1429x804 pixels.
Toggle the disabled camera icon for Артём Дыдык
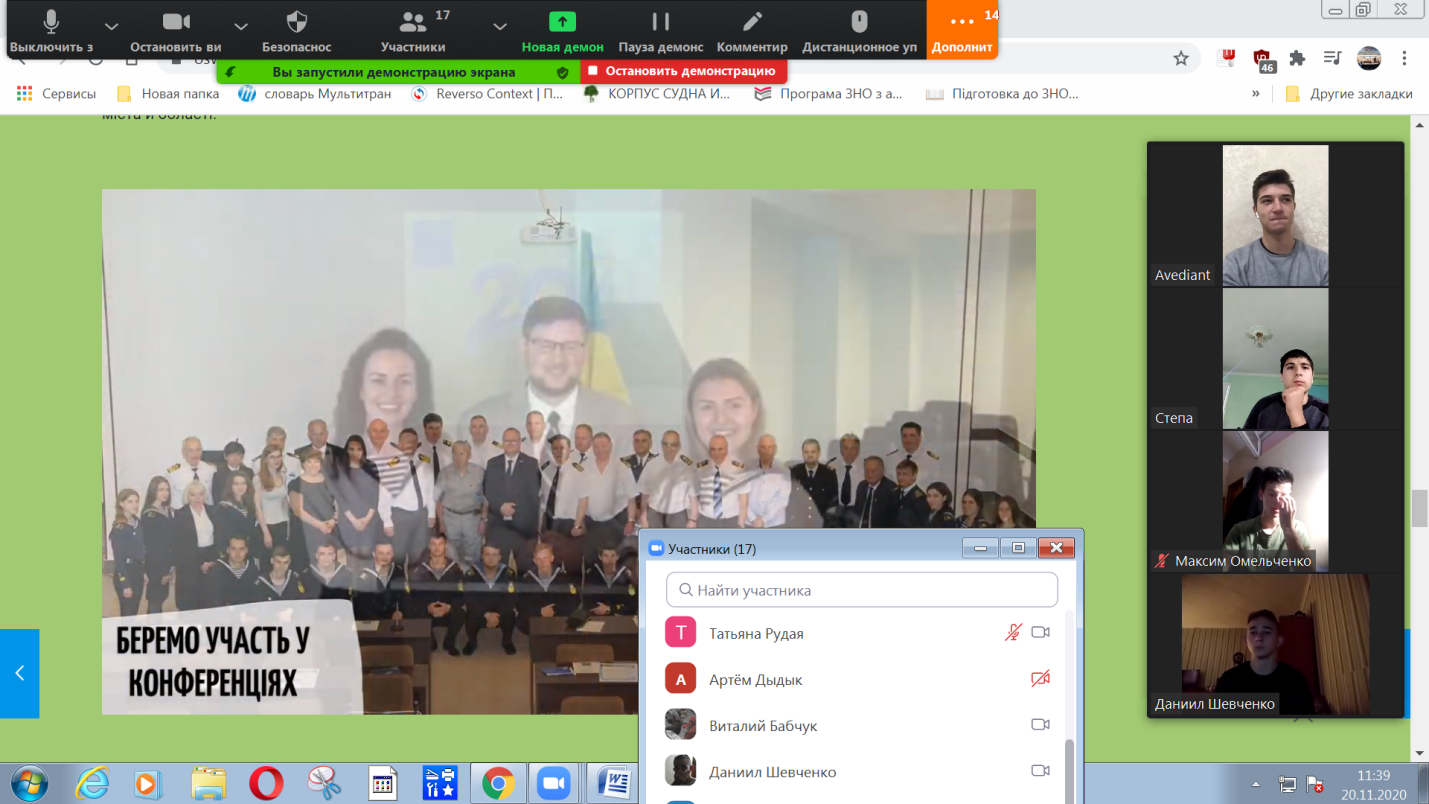click(x=1040, y=679)
